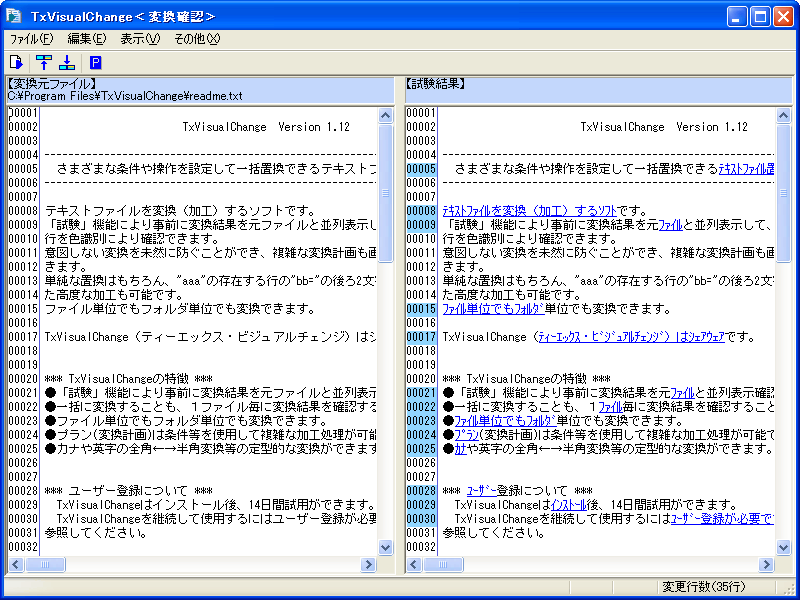The height and width of the screenshot is (600, 800).
Task: Click line 00010 text in left pane
Action: click(132, 239)
